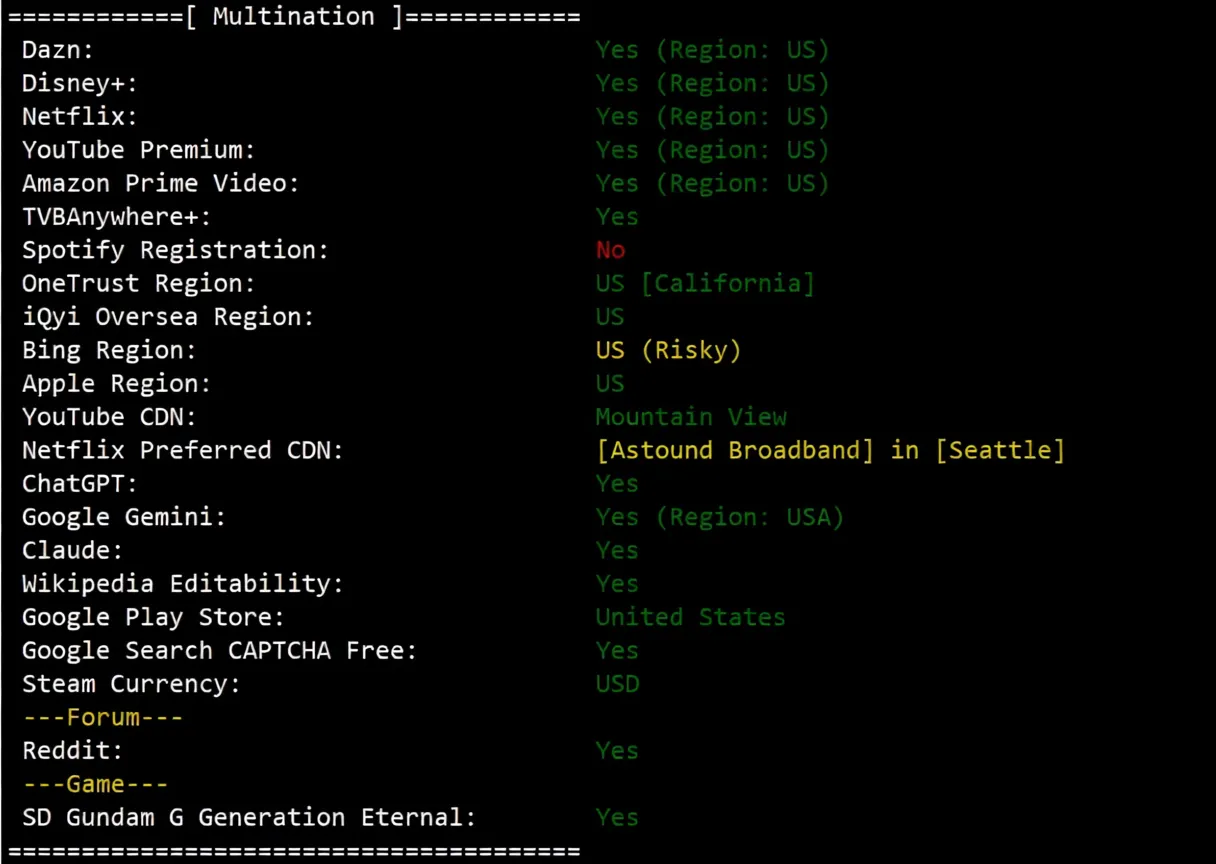Click the Mountain View YouTube CDN value
Image resolution: width=1216 pixels, height=864 pixels.
click(x=691, y=417)
